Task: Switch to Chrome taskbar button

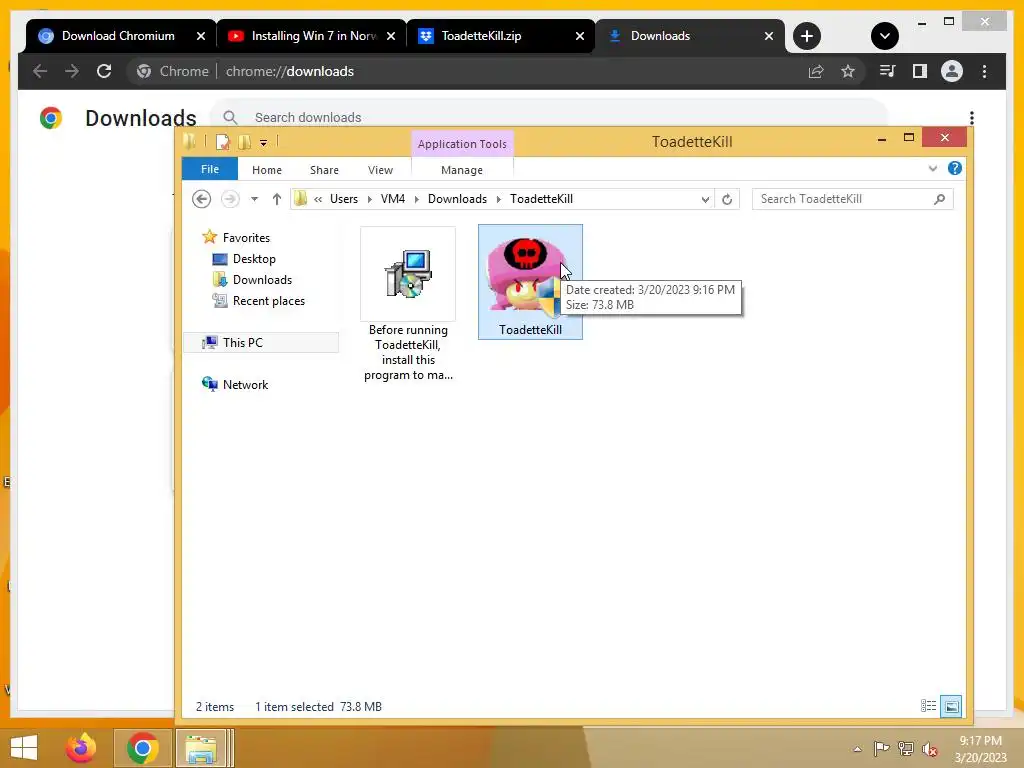Action: point(142,748)
